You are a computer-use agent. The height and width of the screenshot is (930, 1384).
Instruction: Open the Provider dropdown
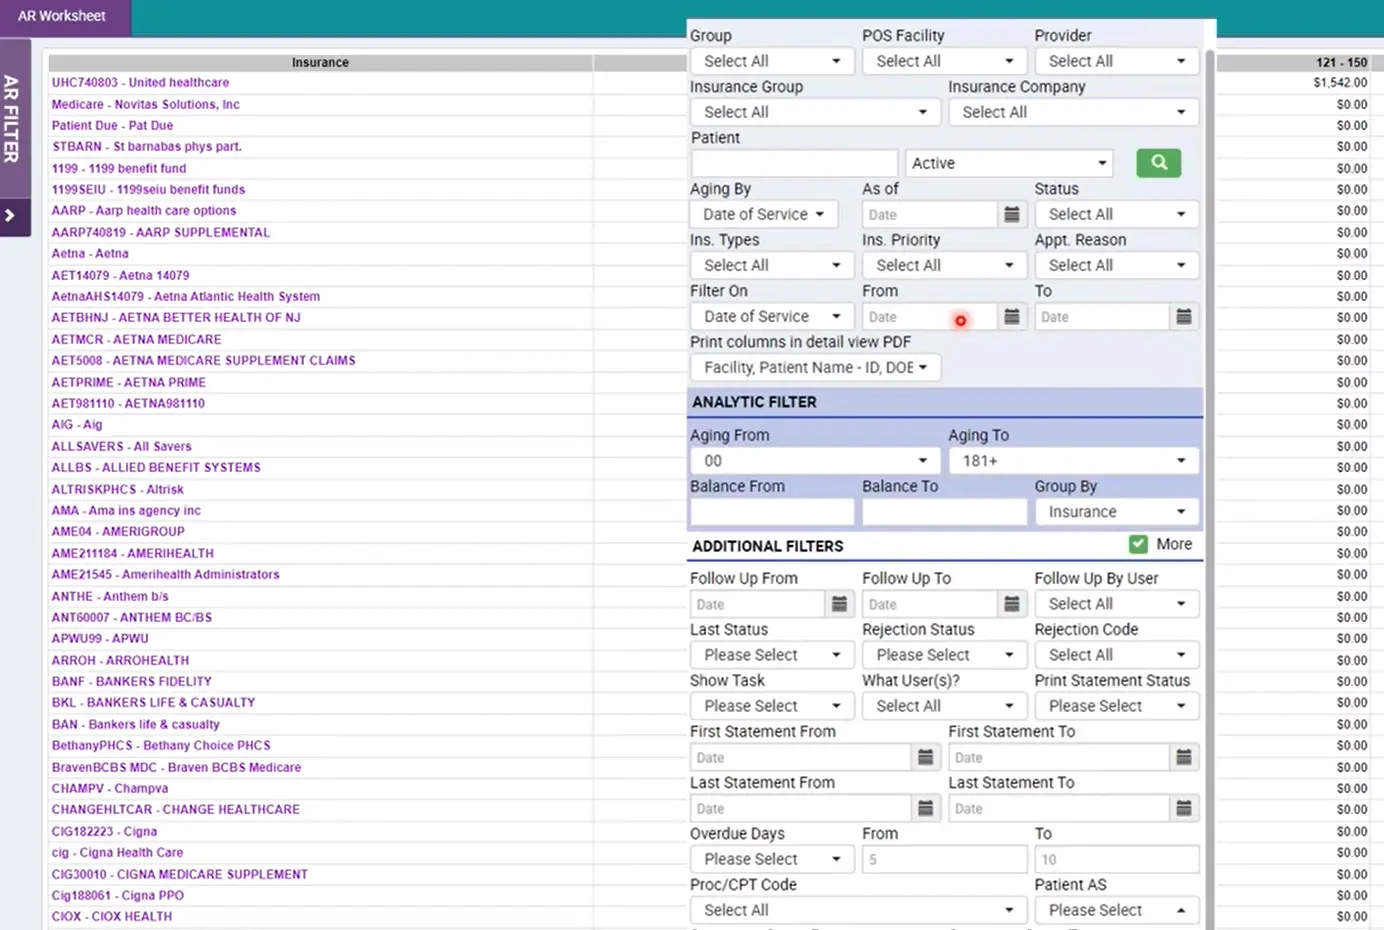tap(1117, 61)
